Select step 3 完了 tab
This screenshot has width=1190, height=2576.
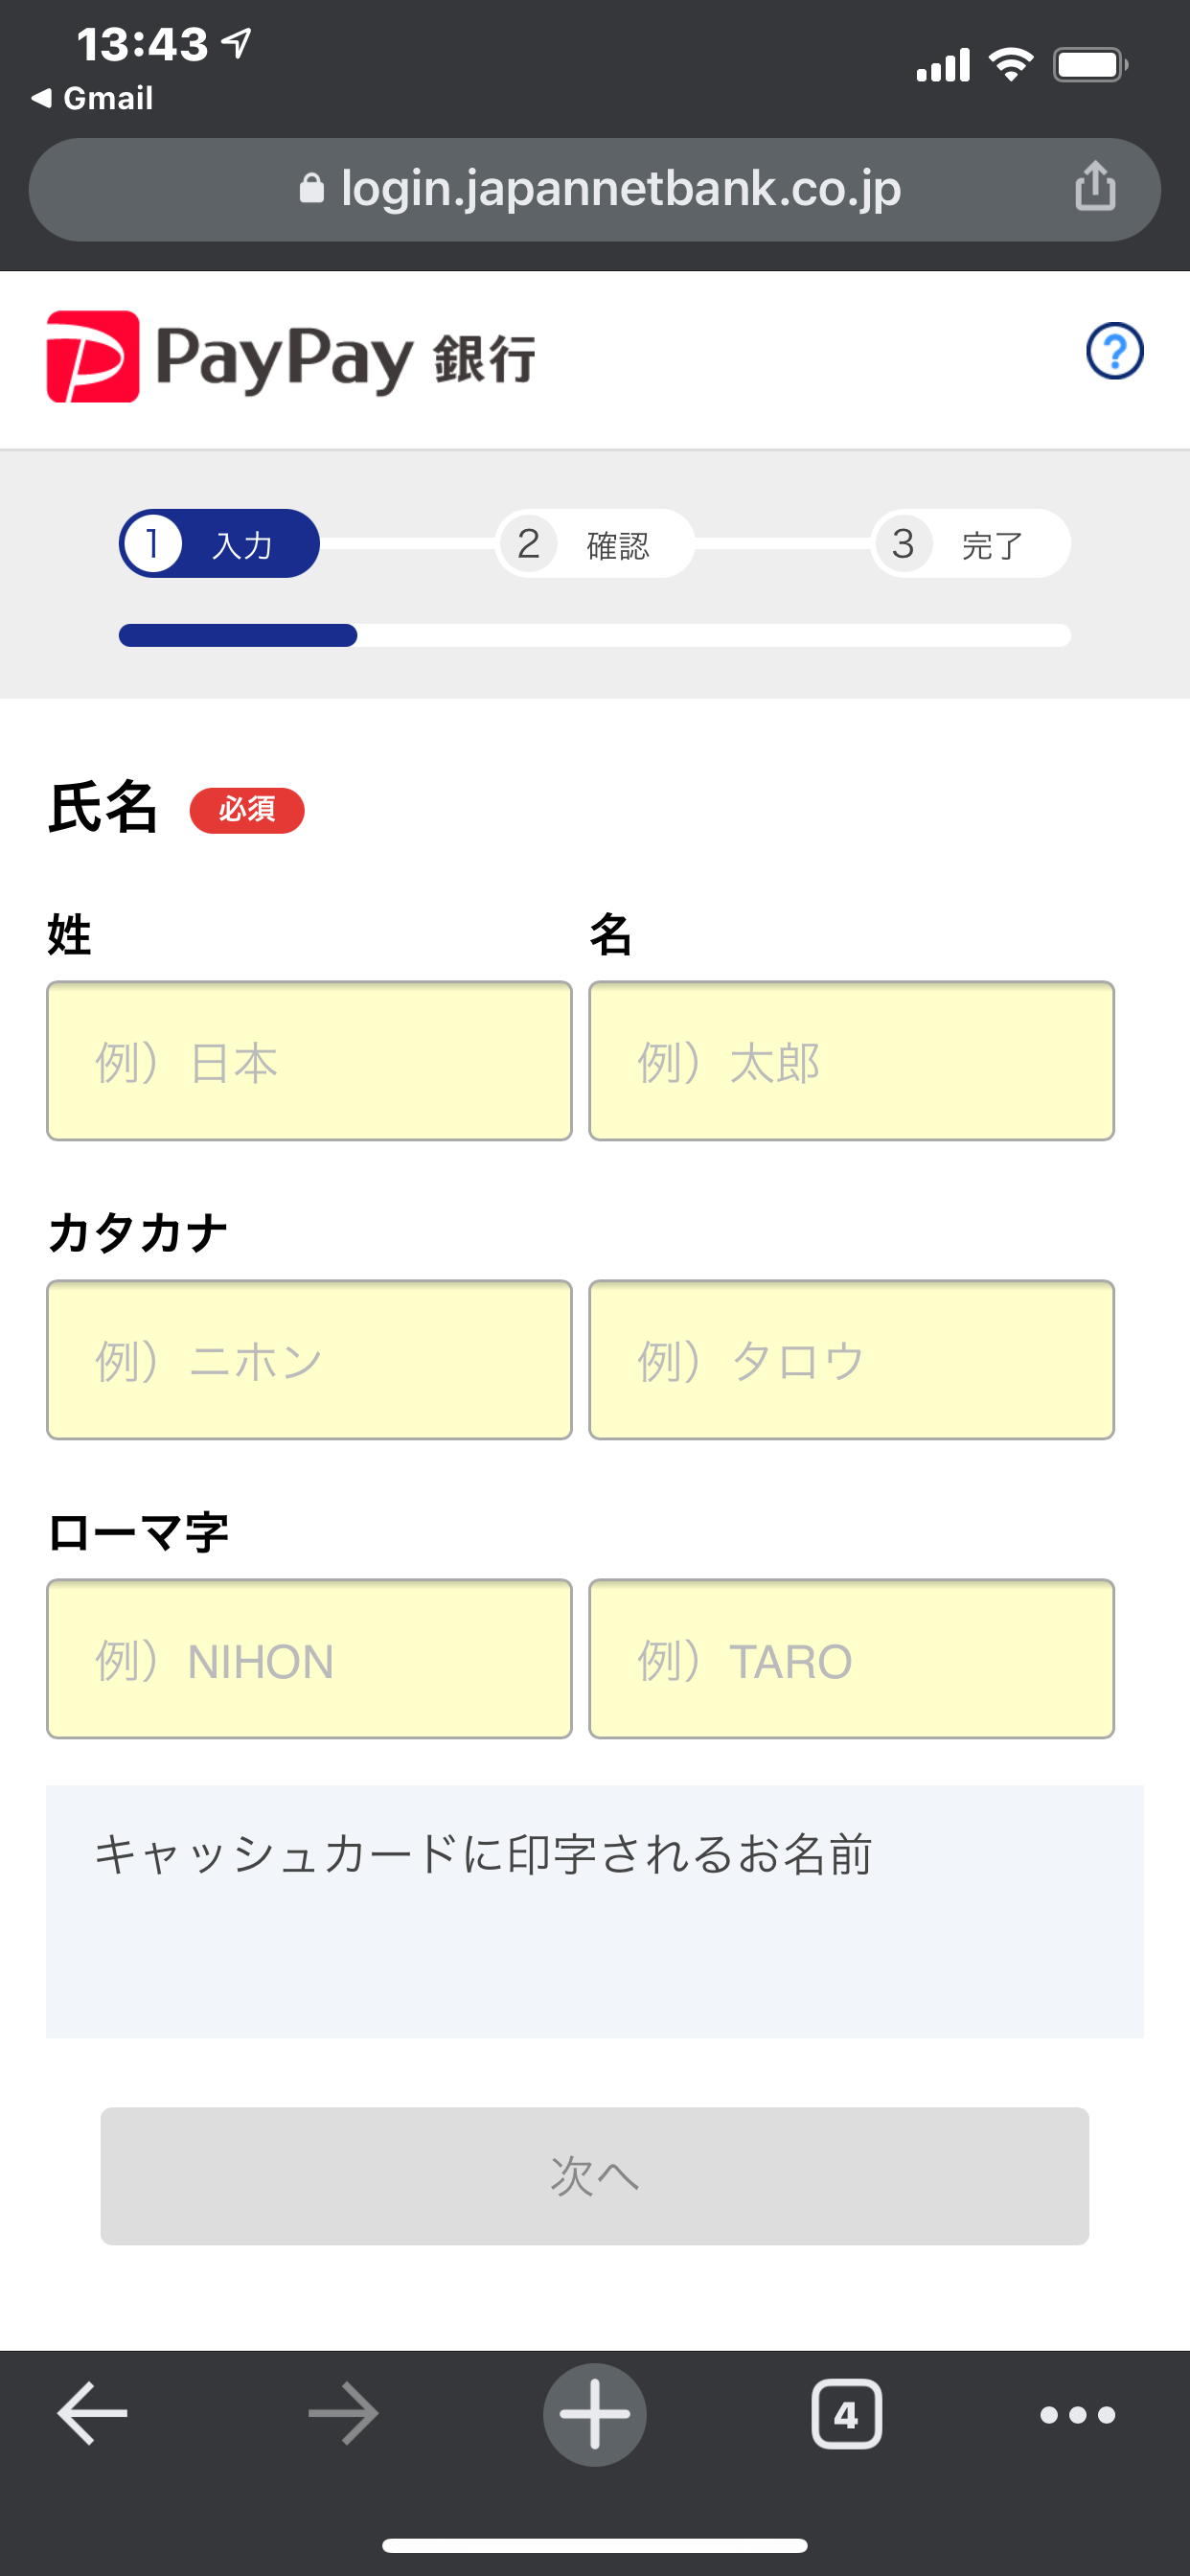pyautogui.click(x=970, y=544)
